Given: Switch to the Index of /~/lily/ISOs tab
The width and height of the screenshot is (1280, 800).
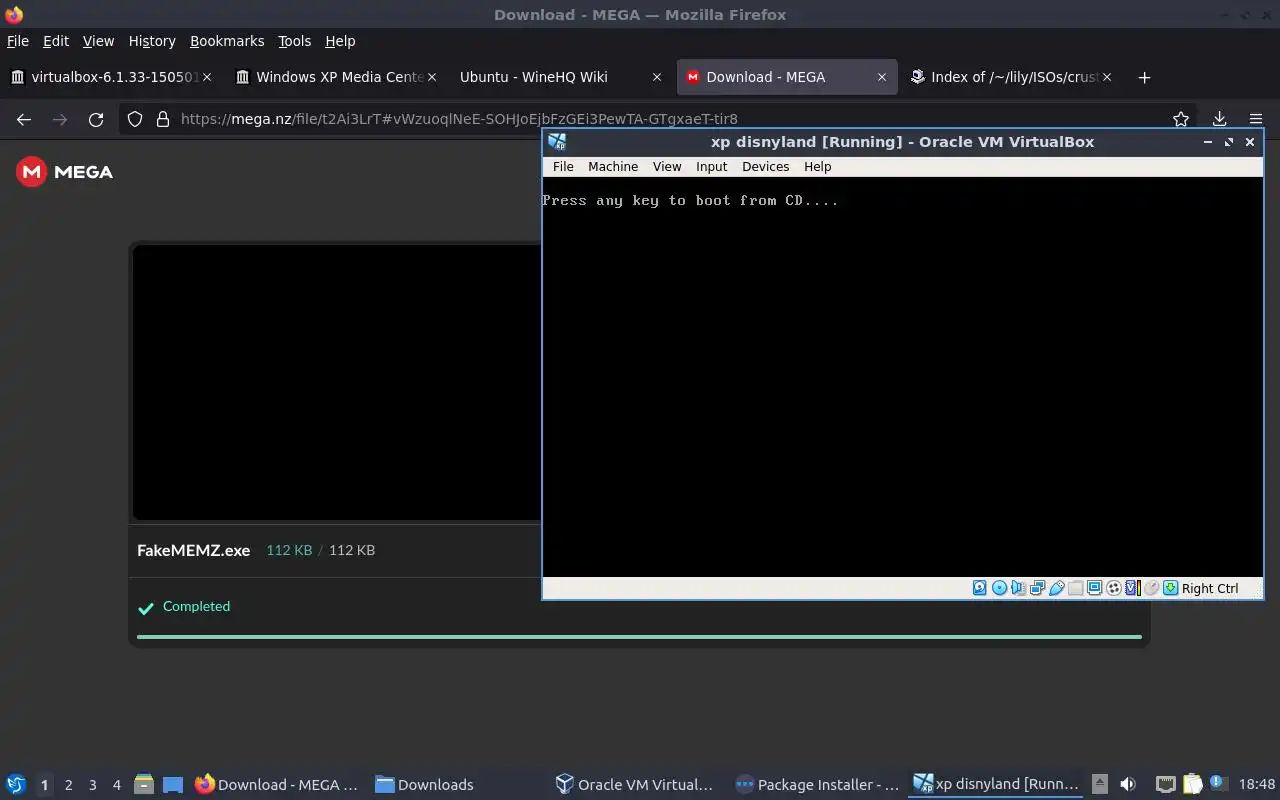Looking at the screenshot, I should tap(1010, 77).
